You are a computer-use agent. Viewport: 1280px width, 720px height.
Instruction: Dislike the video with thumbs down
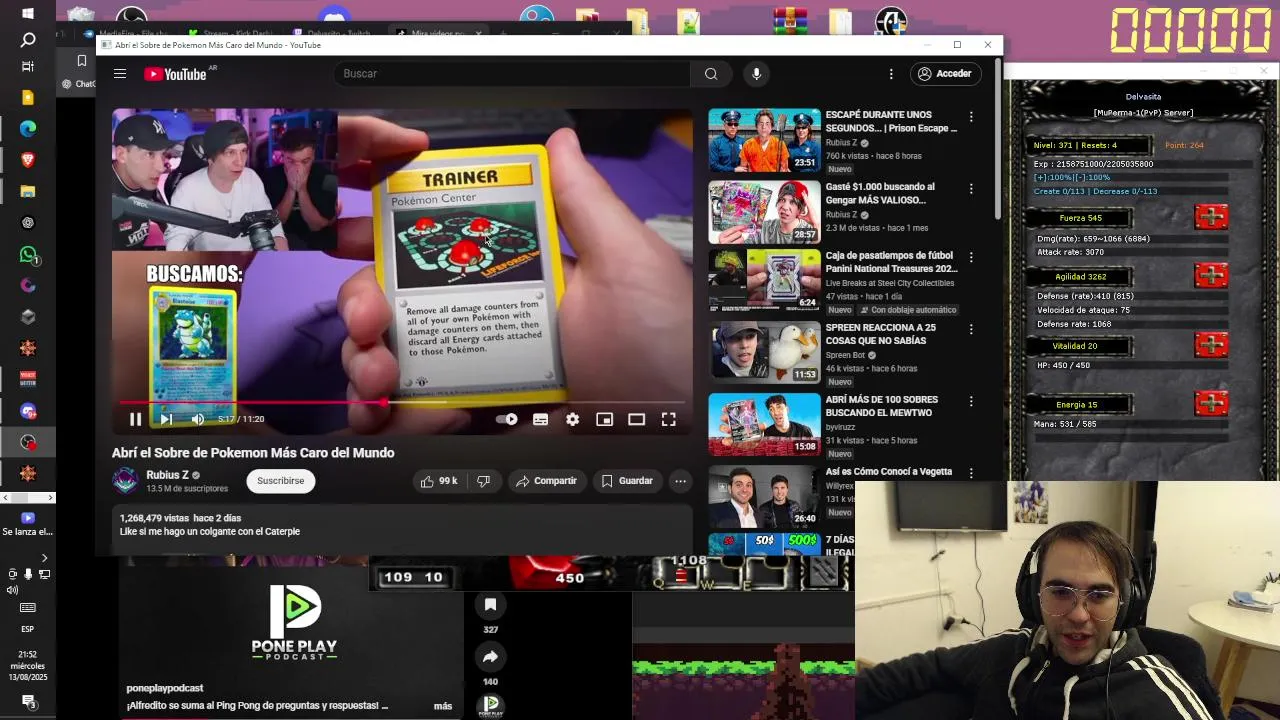pyautogui.click(x=484, y=481)
